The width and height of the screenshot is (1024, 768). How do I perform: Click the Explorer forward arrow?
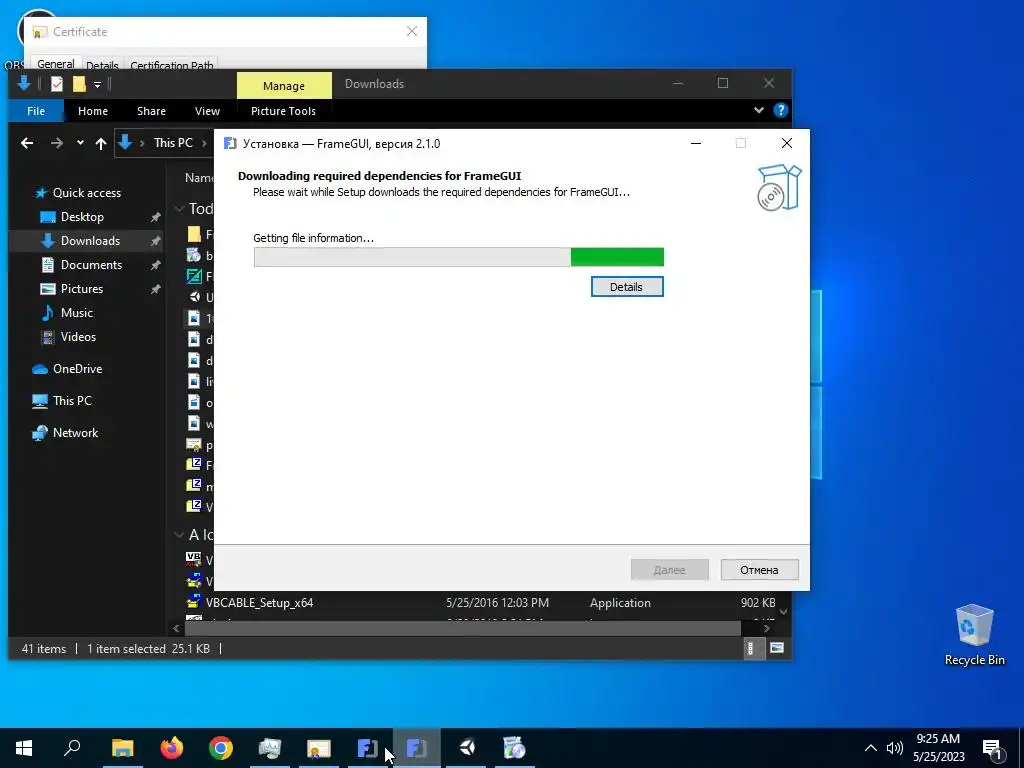[x=57, y=143]
